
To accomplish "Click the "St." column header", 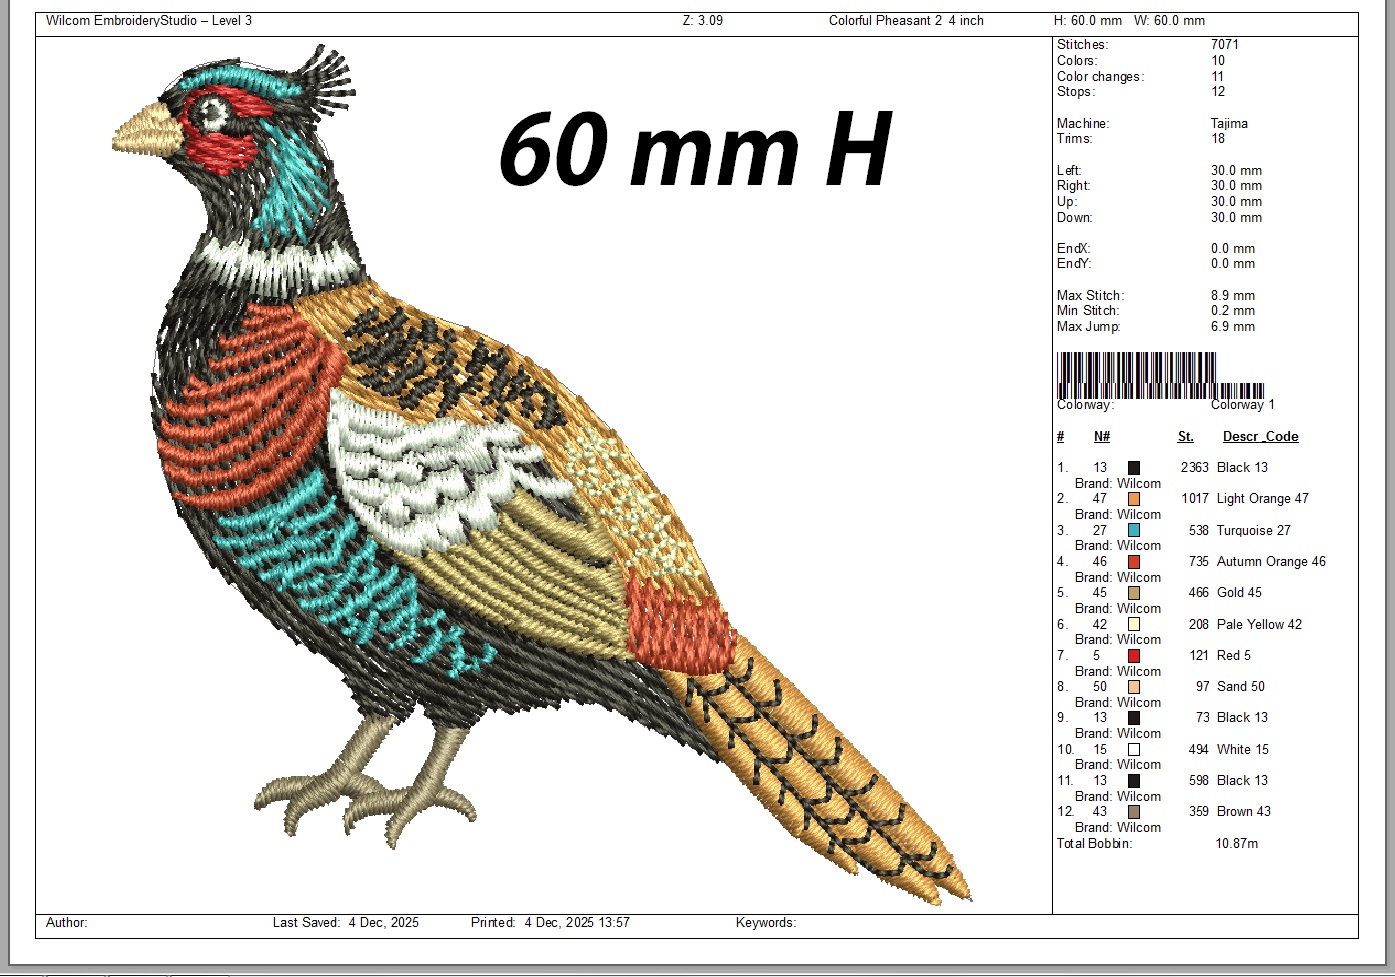I will 1185,437.
